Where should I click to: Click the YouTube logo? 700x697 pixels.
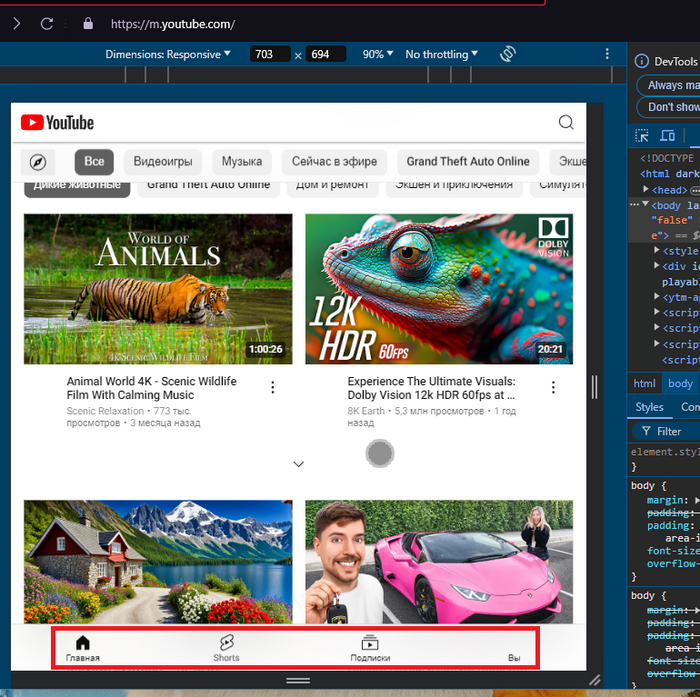point(57,123)
